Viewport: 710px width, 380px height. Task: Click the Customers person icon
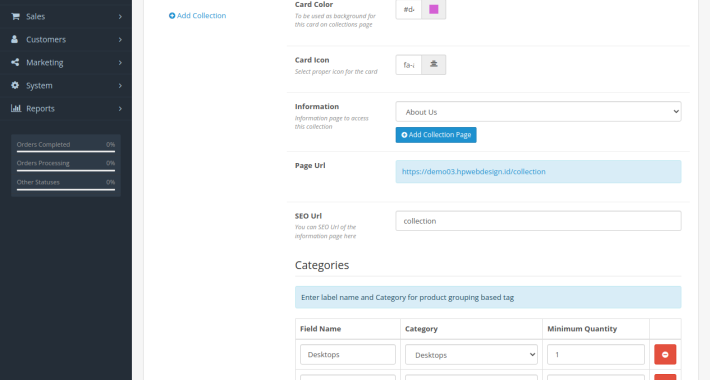tap(14, 39)
